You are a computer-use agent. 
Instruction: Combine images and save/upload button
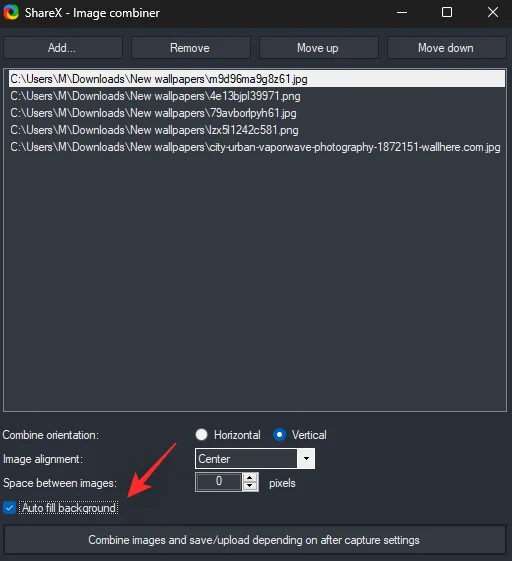click(x=254, y=540)
